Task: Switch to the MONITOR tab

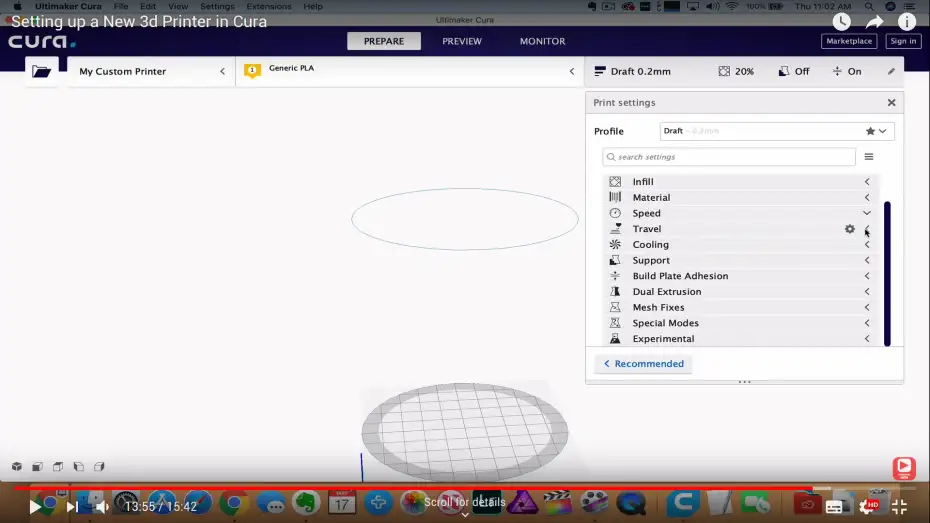Action: point(542,41)
